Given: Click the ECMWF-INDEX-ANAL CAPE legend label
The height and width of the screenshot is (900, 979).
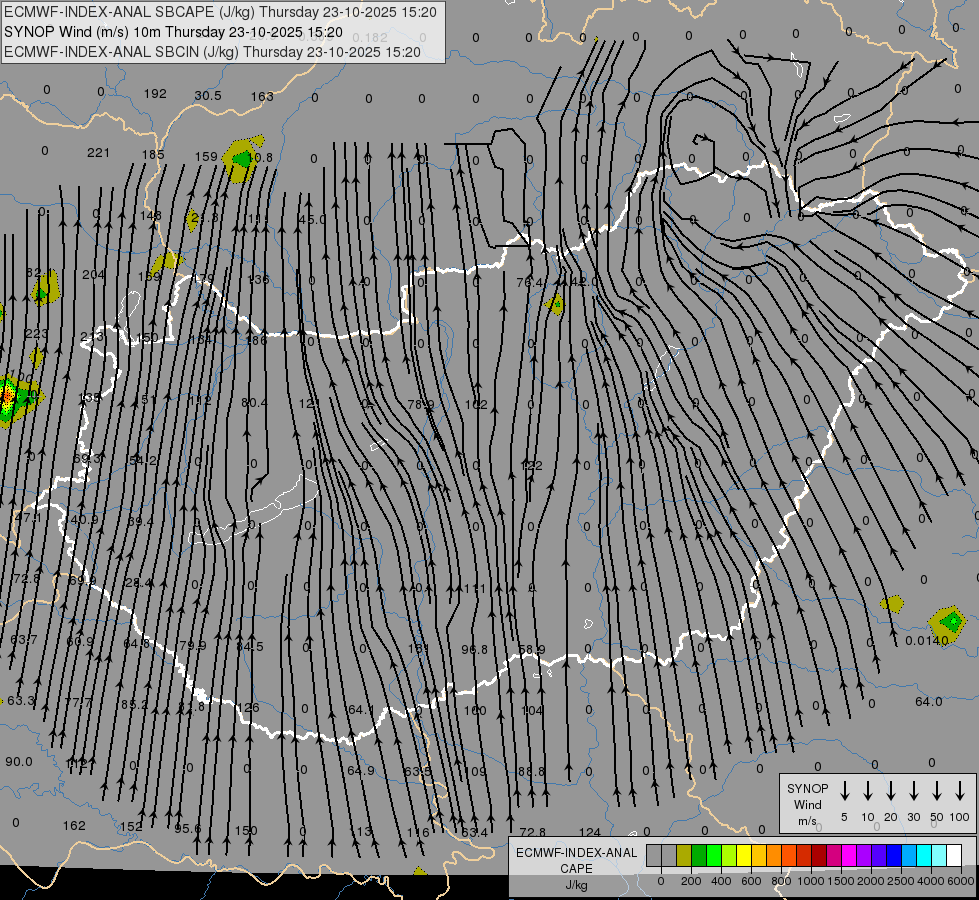Looking at the screenshot, I should 576,868.
